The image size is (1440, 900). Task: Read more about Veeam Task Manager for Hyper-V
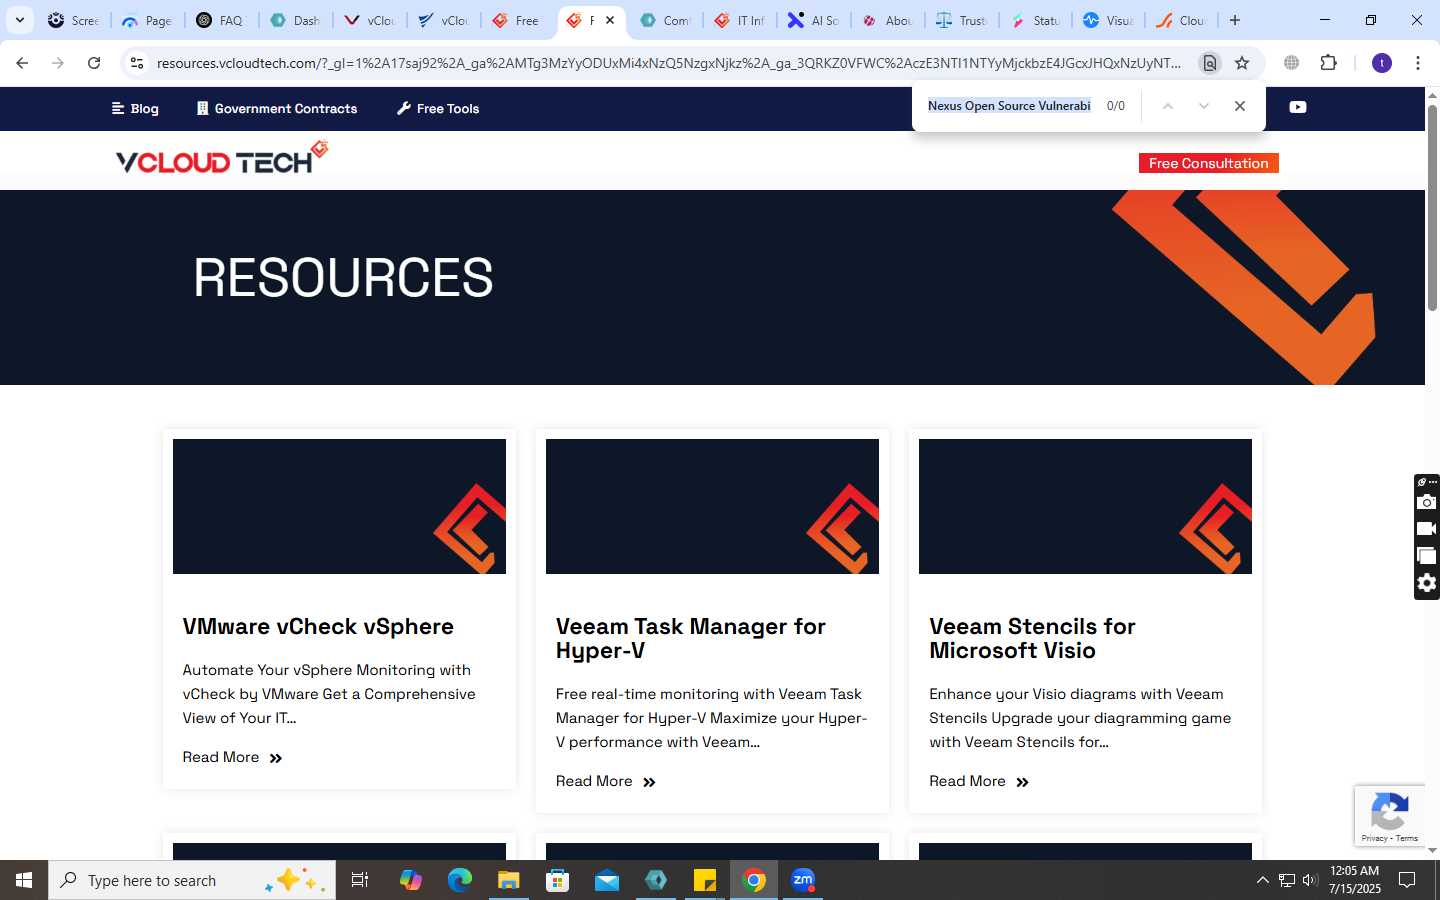click(606, 782)
